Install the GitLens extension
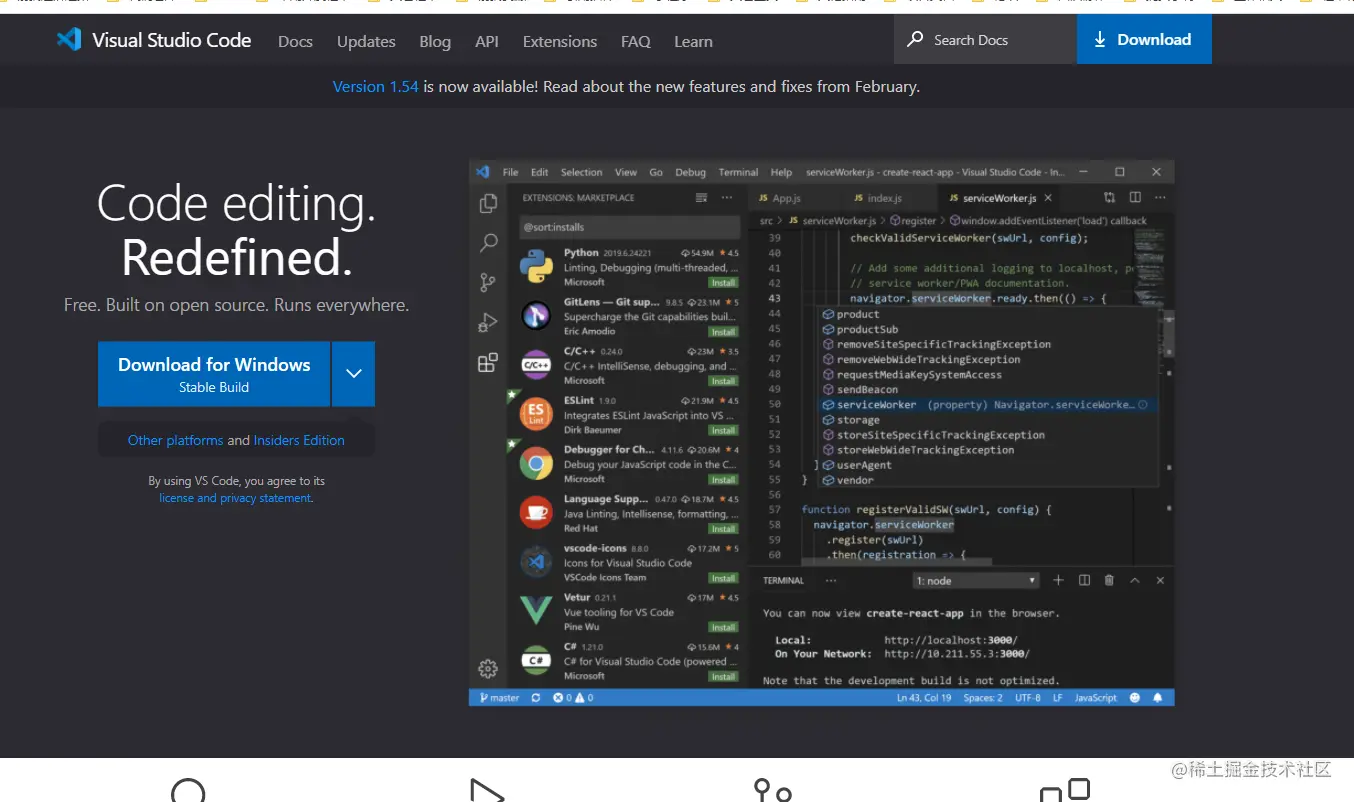The image size is (1354, 802). 723,332
